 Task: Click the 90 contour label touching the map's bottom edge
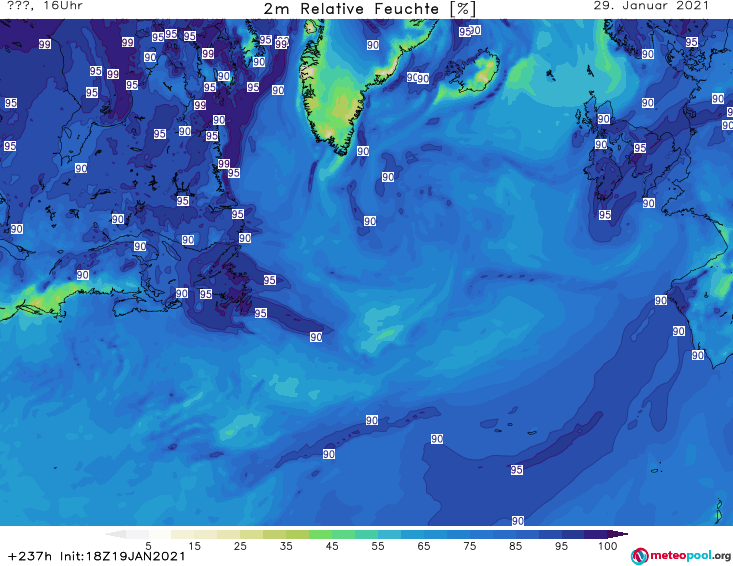517,521
